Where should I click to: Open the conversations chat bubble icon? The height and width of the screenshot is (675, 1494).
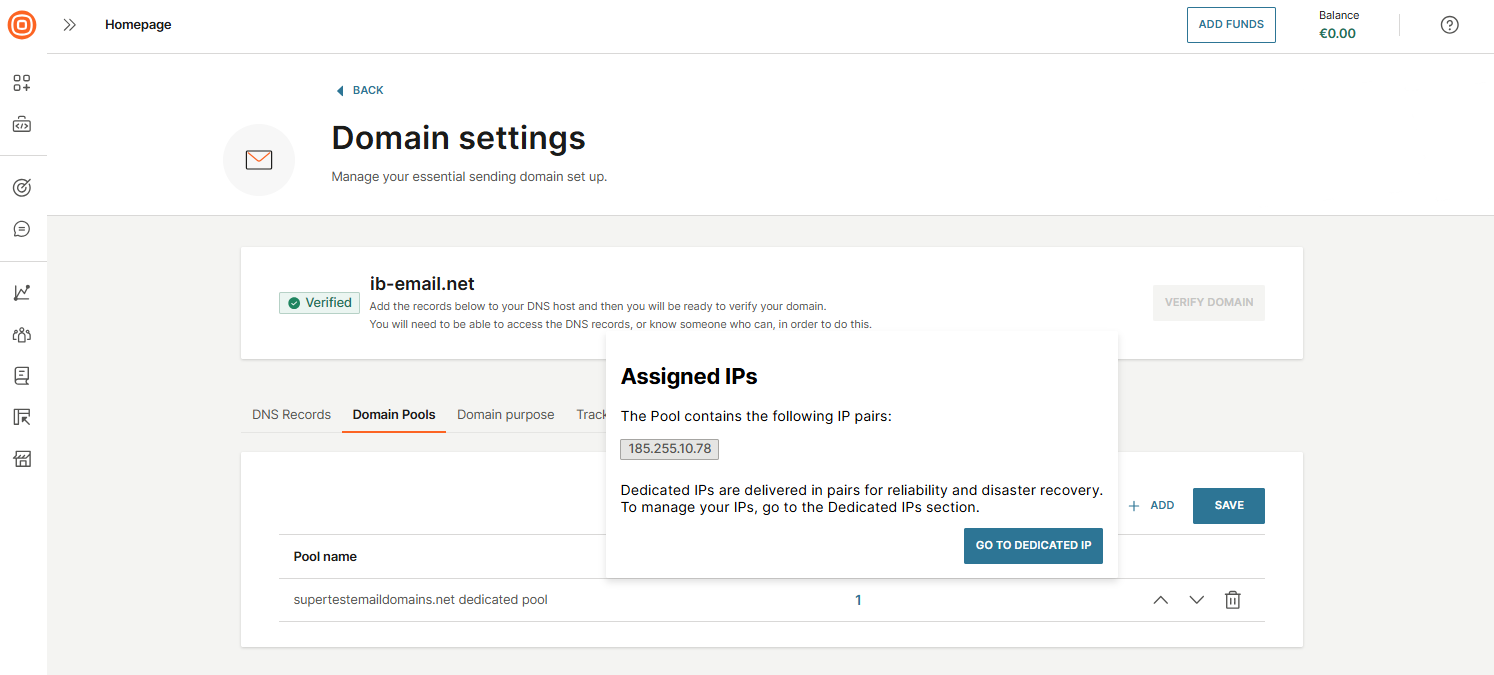point(21,228)
